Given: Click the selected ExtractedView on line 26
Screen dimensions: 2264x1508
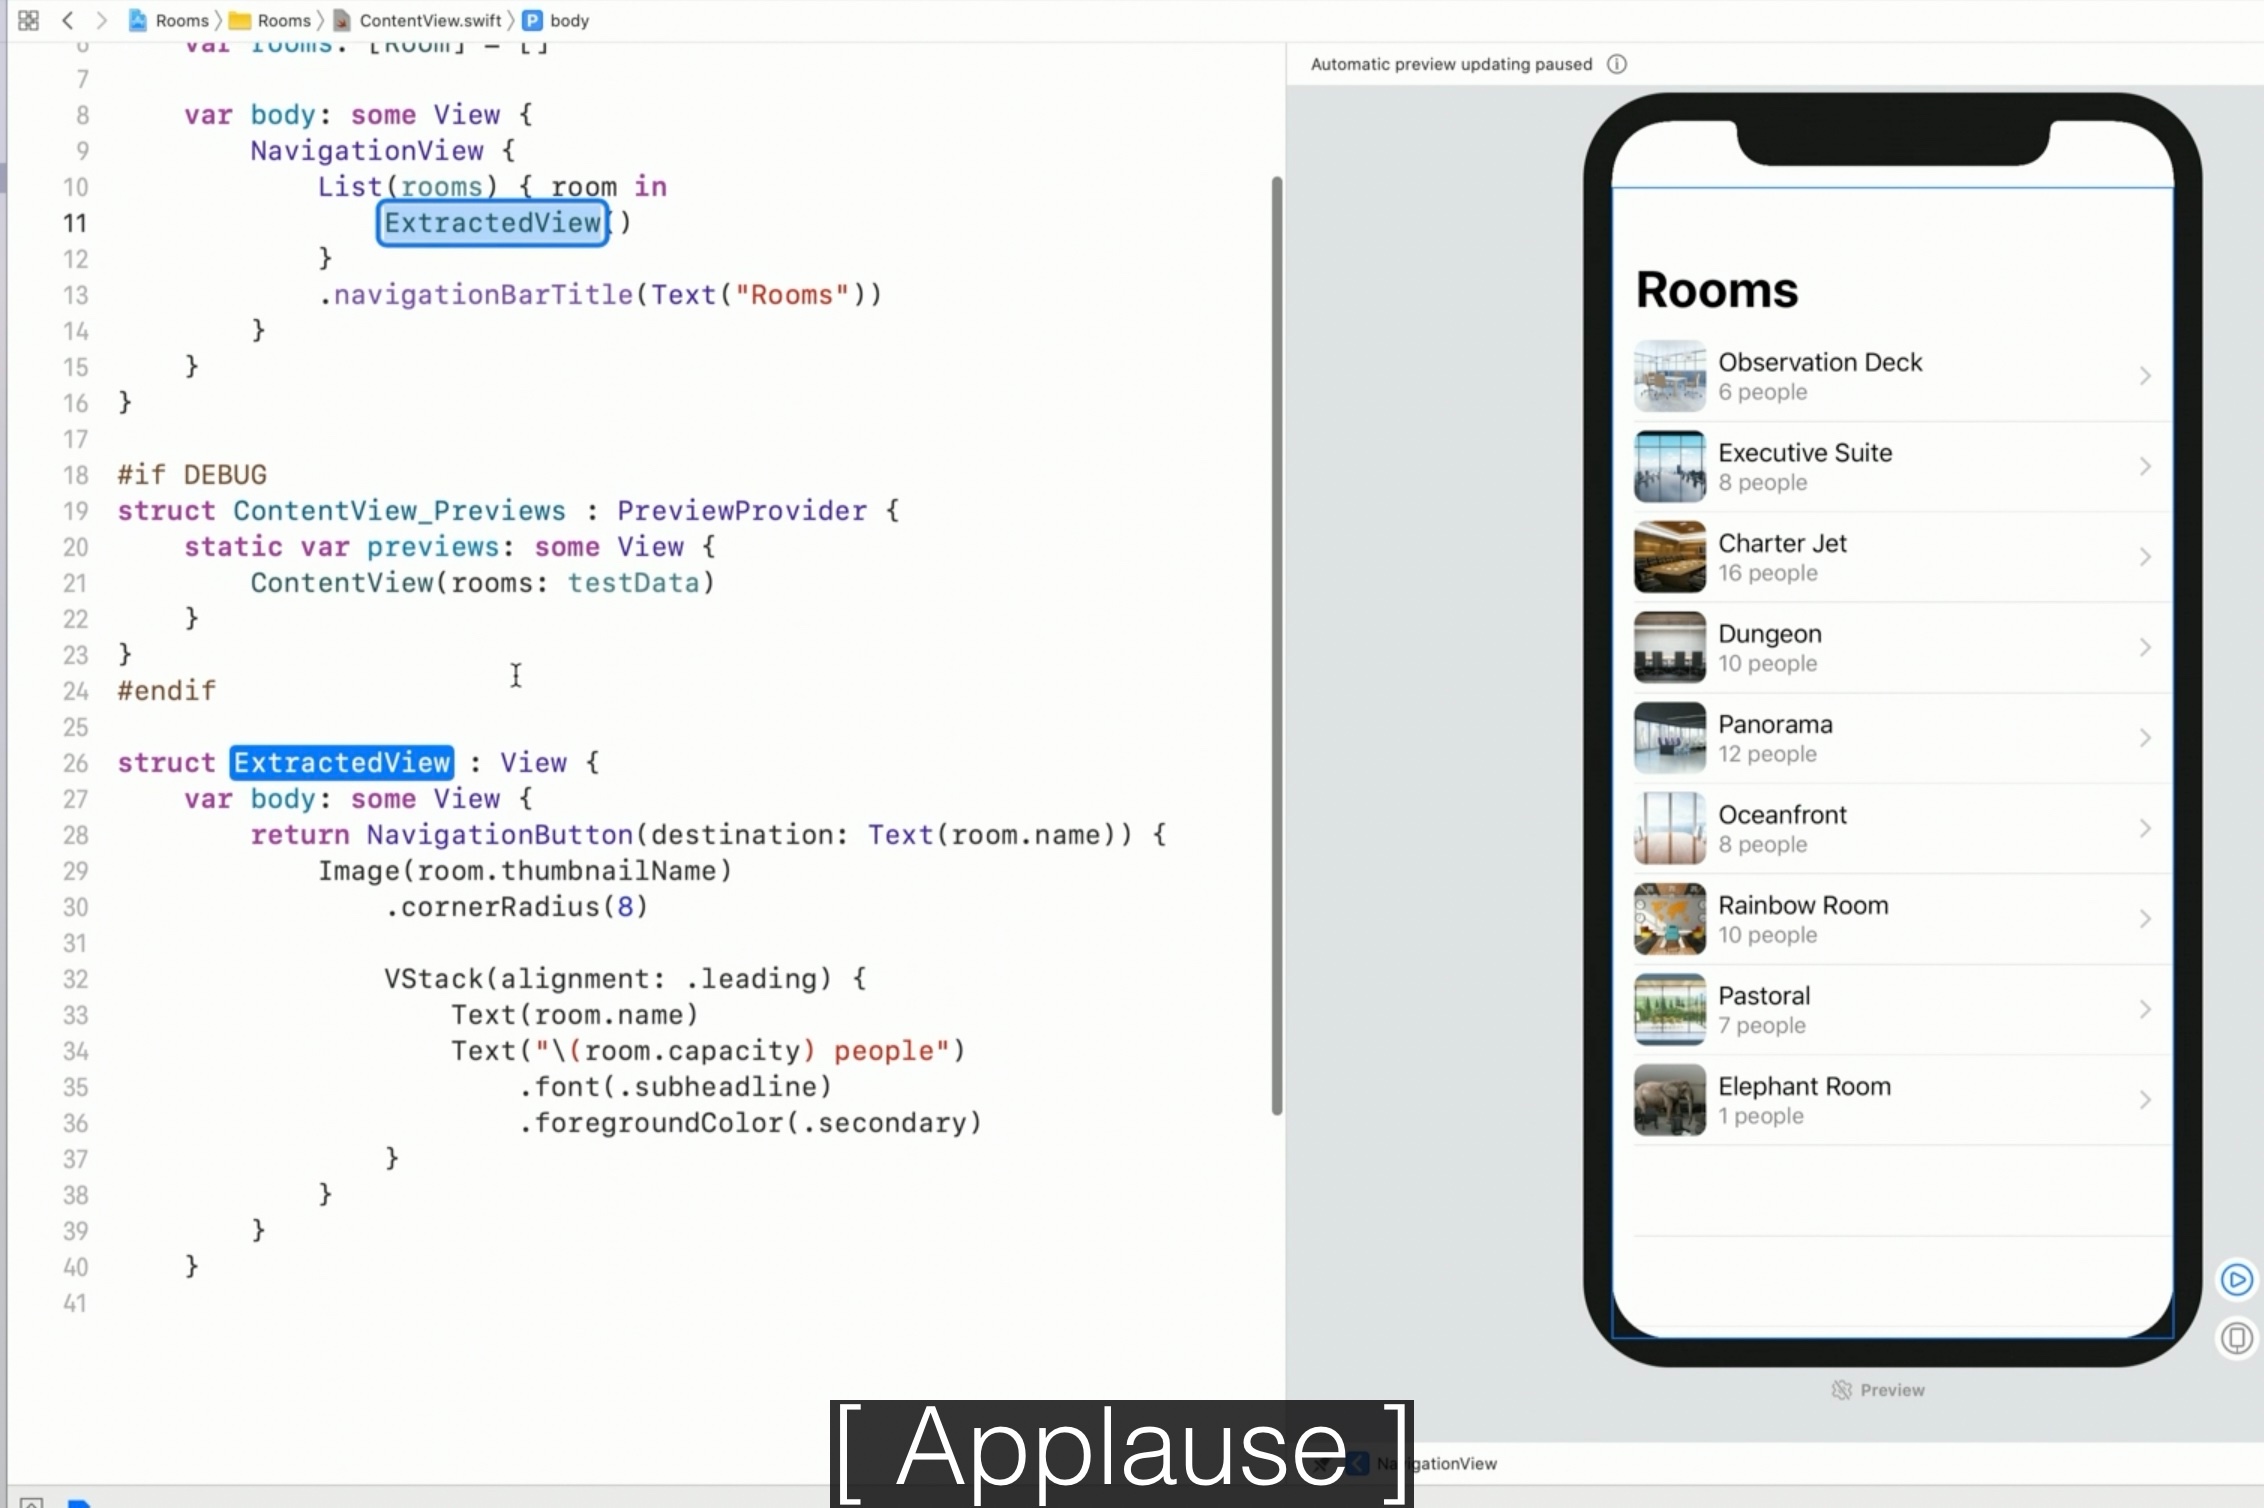Looking at the screenshot, I should 341,762.
